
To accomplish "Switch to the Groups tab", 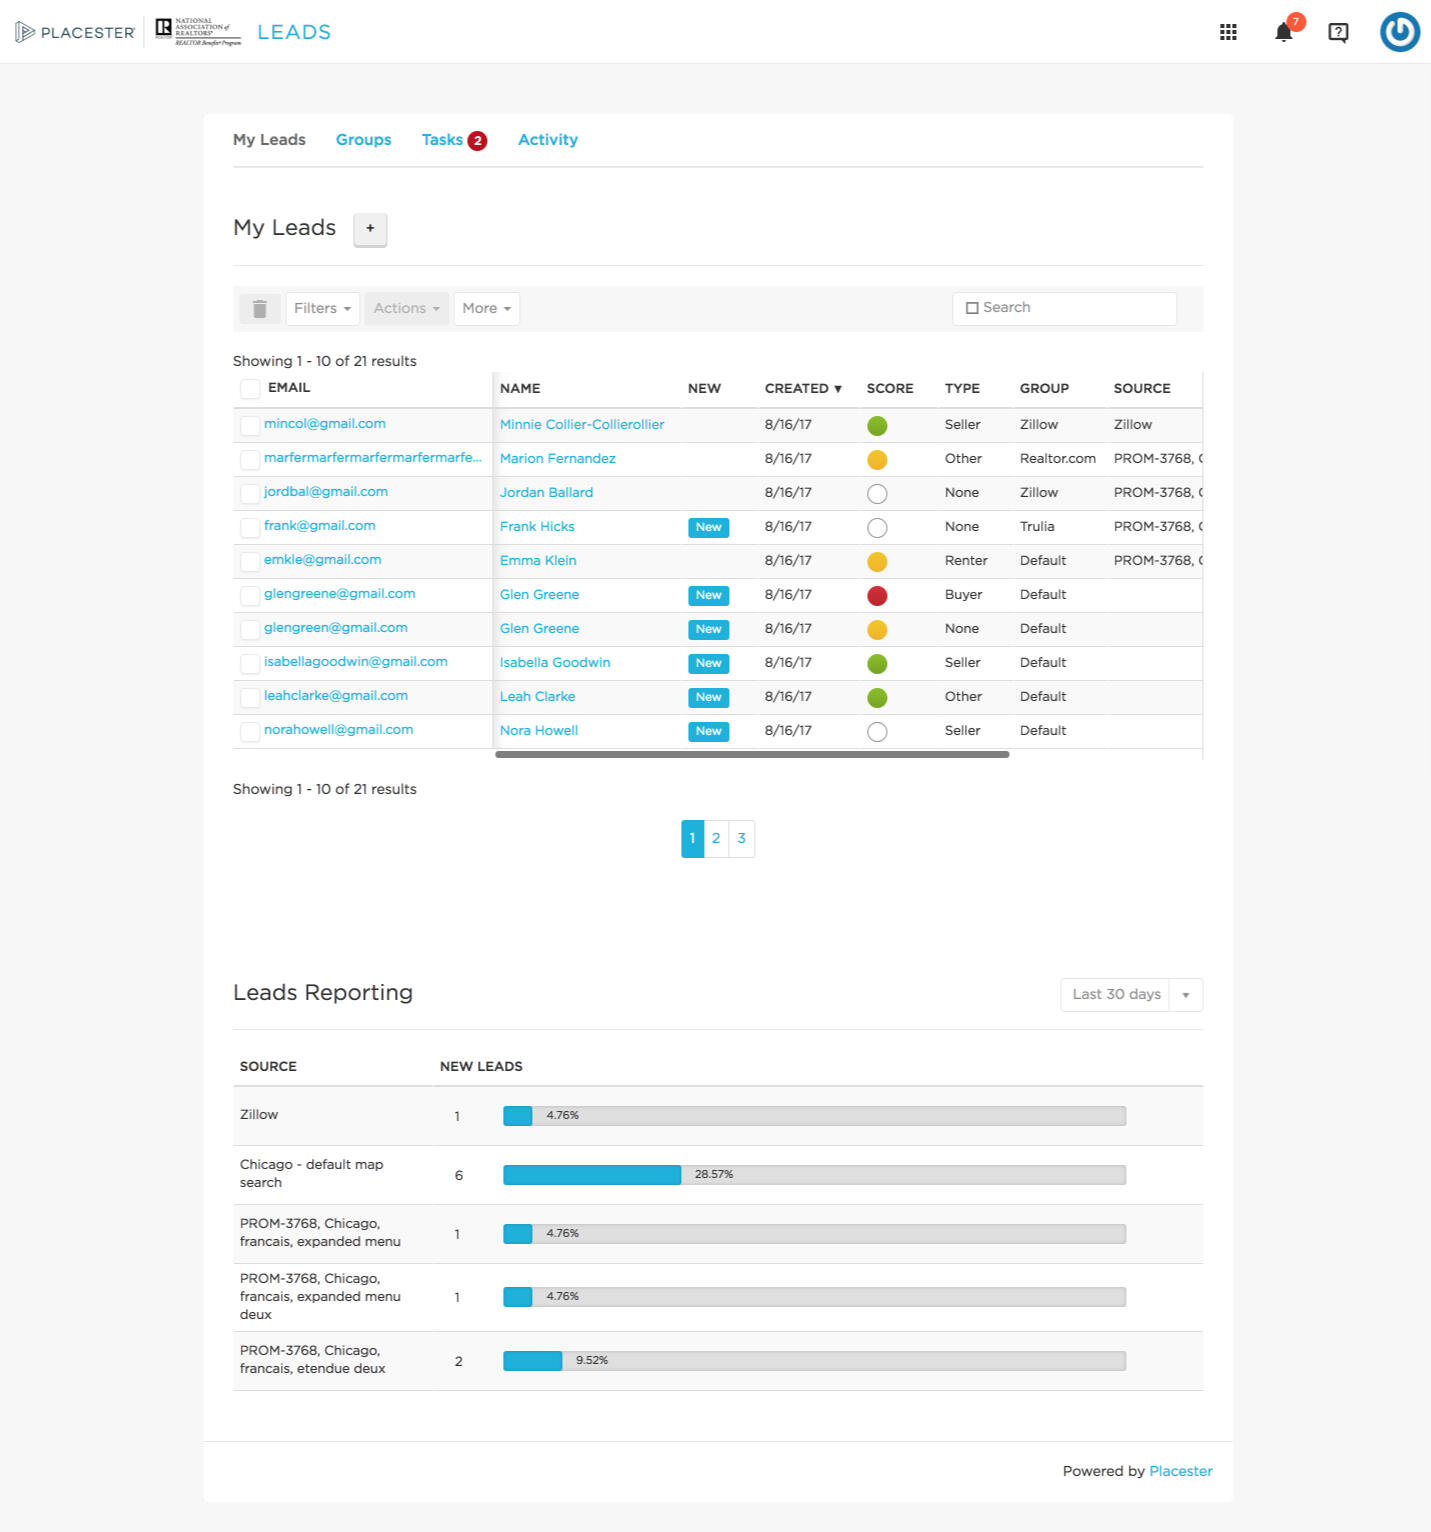I will (363, 140).
